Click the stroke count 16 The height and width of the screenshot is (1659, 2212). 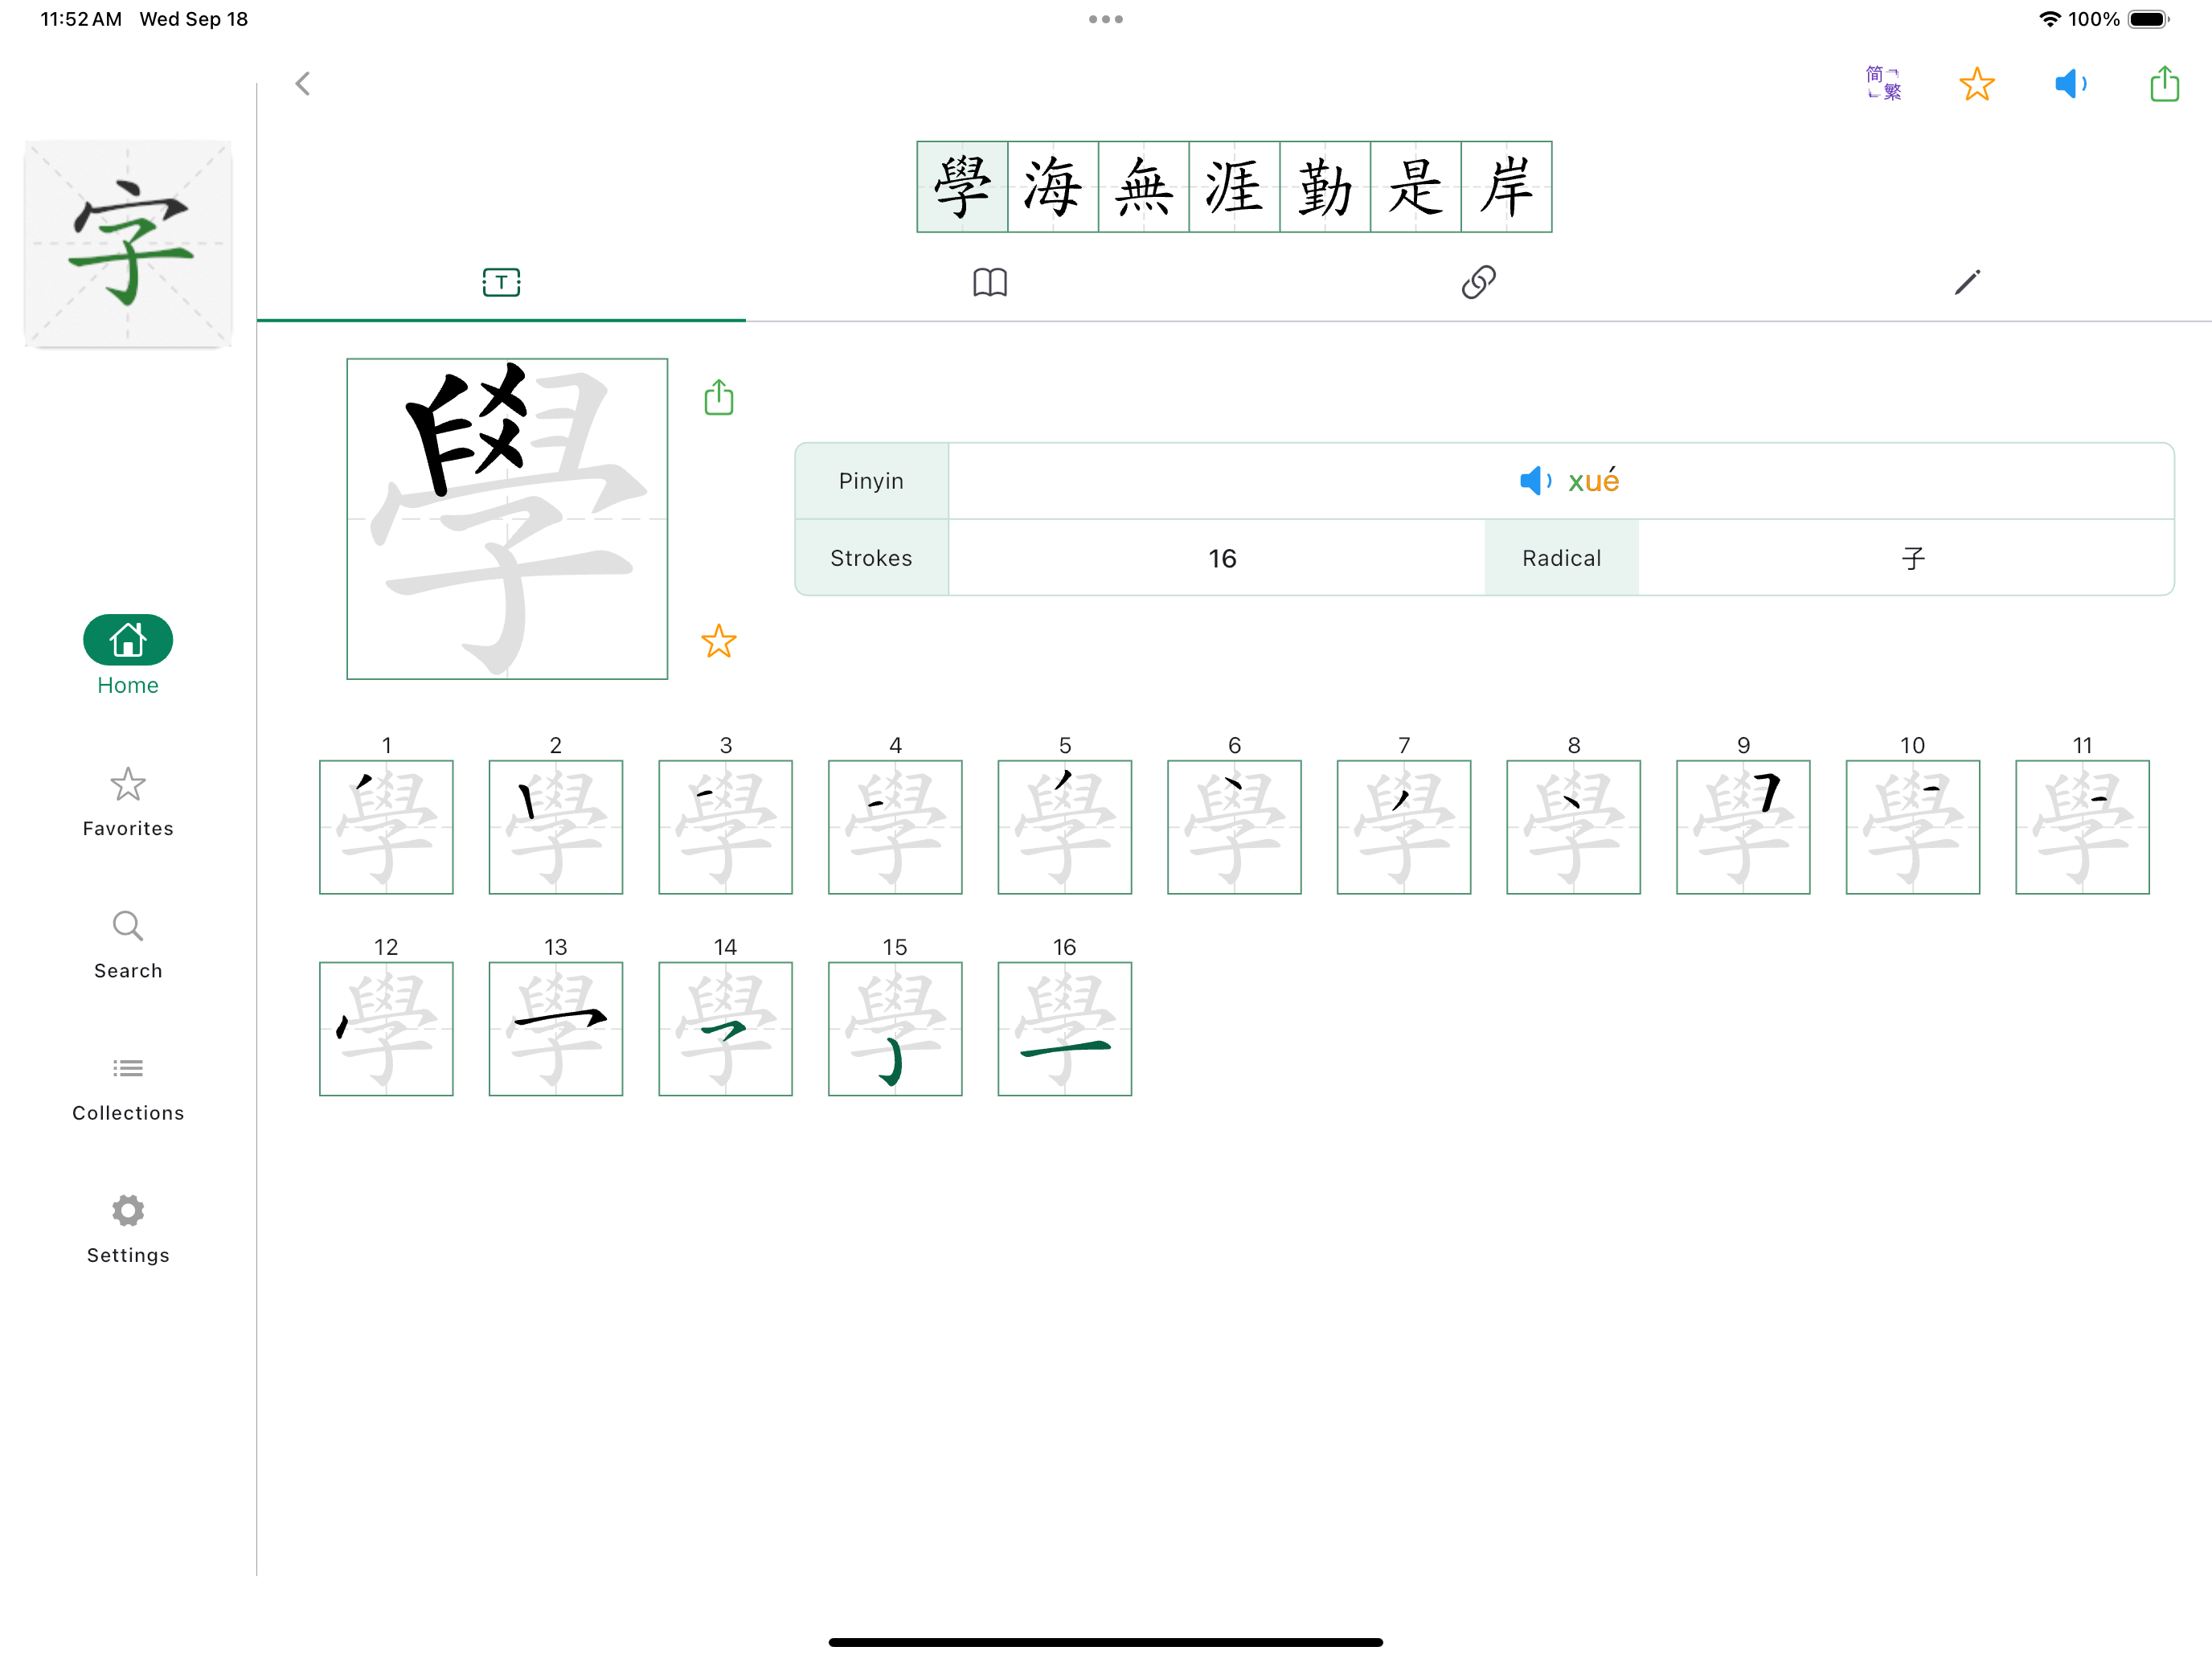point(1222,558)
